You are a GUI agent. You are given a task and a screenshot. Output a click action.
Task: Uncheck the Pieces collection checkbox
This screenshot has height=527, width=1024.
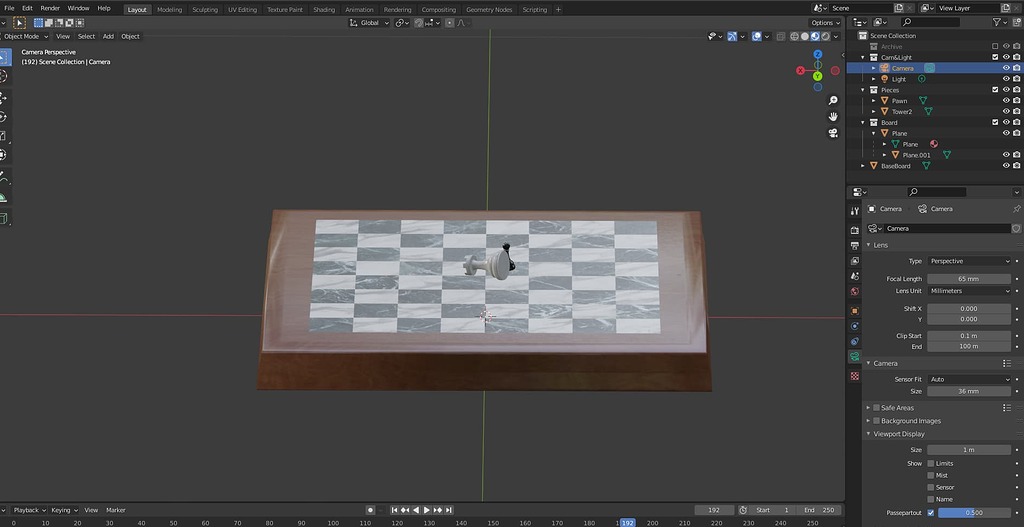pyautogui.click(x=995, y=89)
